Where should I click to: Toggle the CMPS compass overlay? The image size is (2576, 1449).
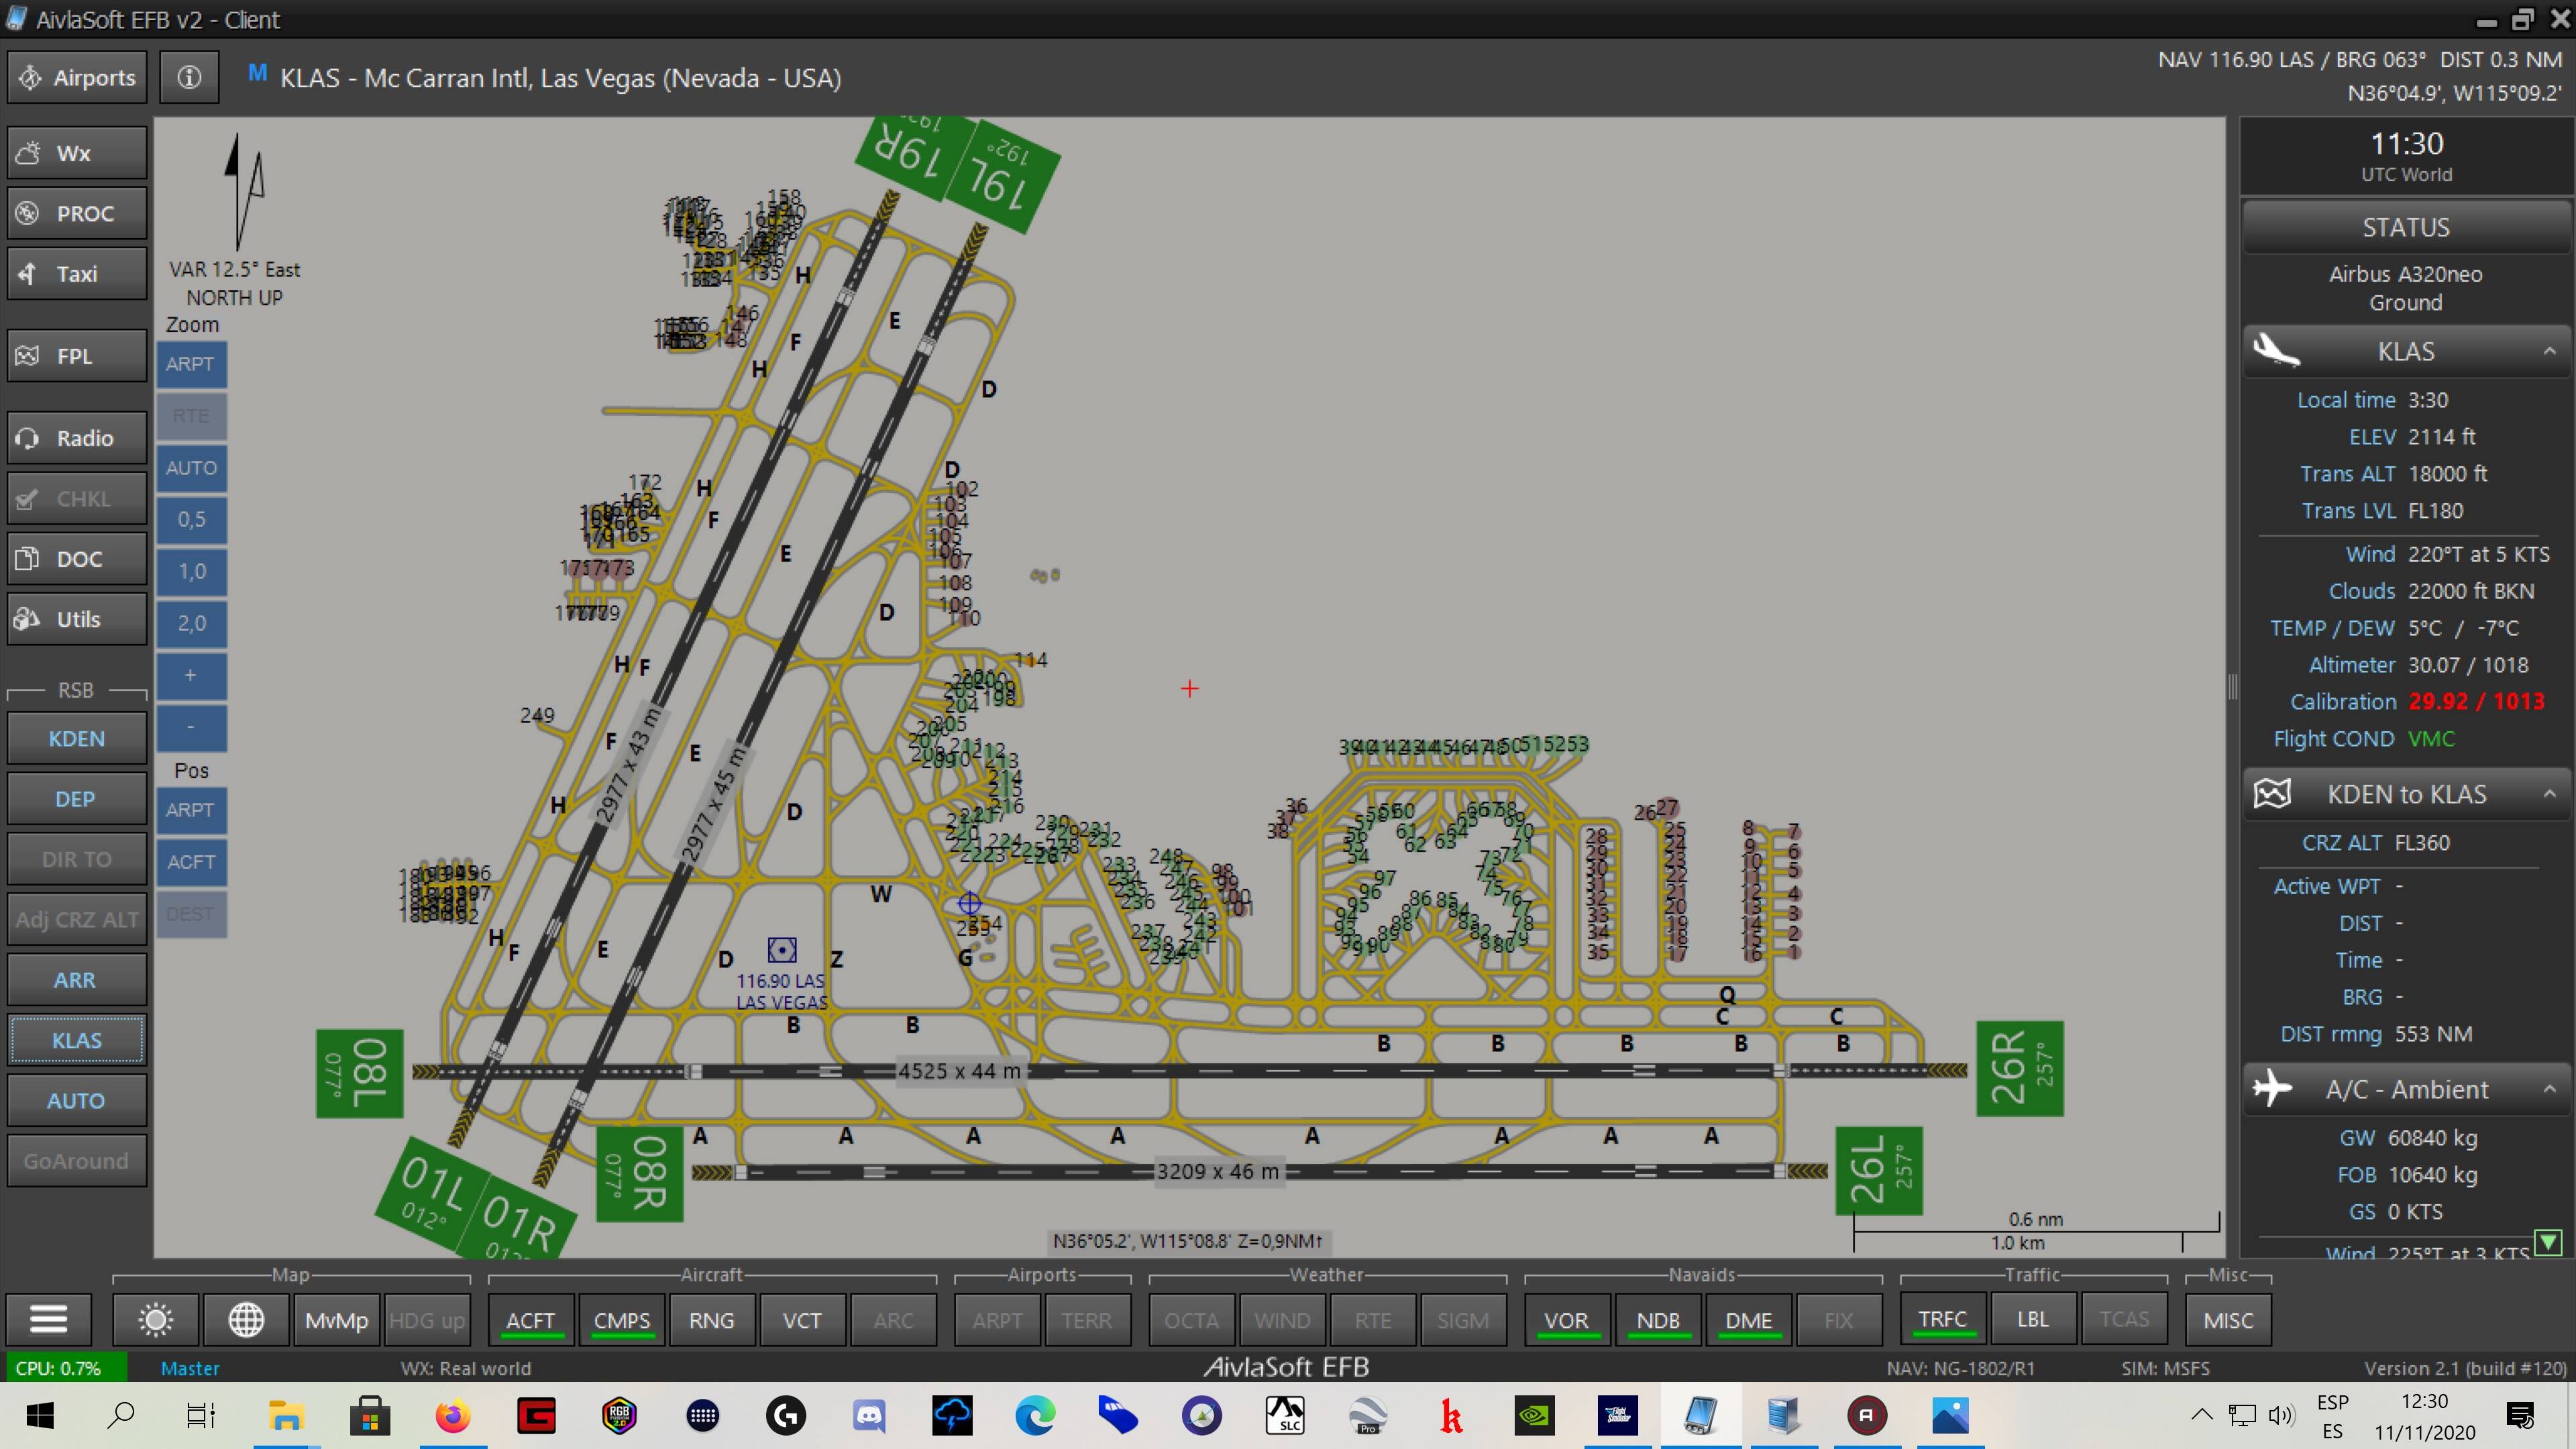click(621, 1319)
